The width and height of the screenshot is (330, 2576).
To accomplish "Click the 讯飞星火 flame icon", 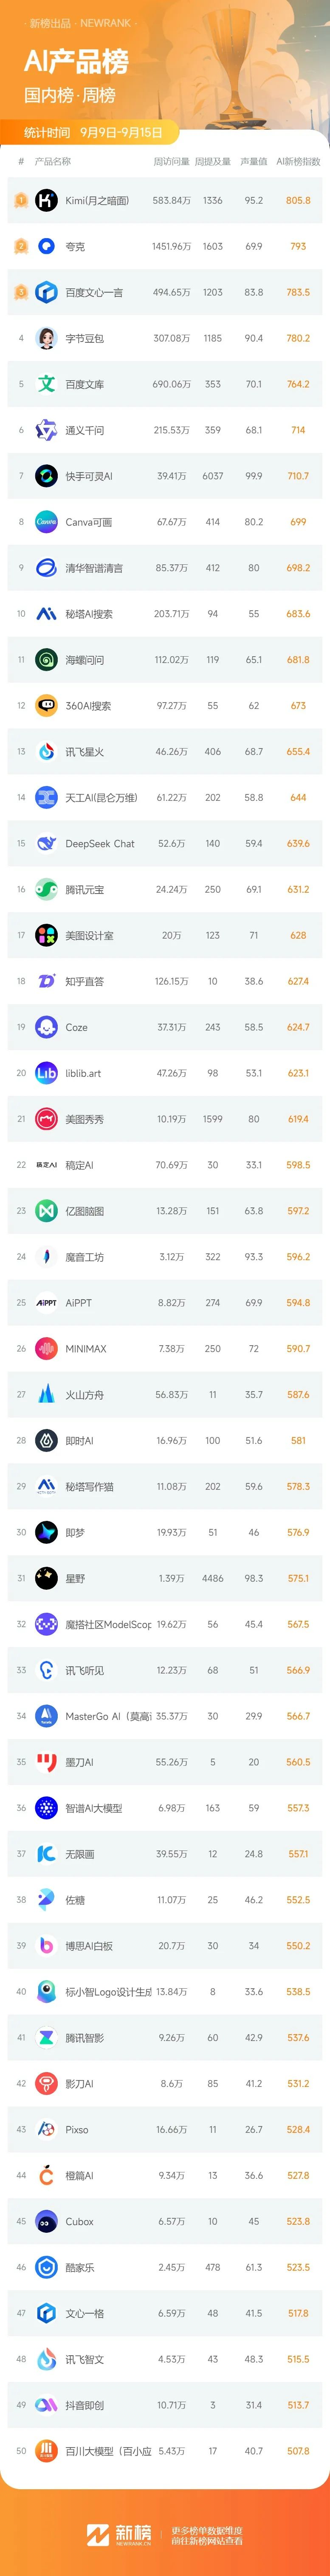I will click(46, 751).
